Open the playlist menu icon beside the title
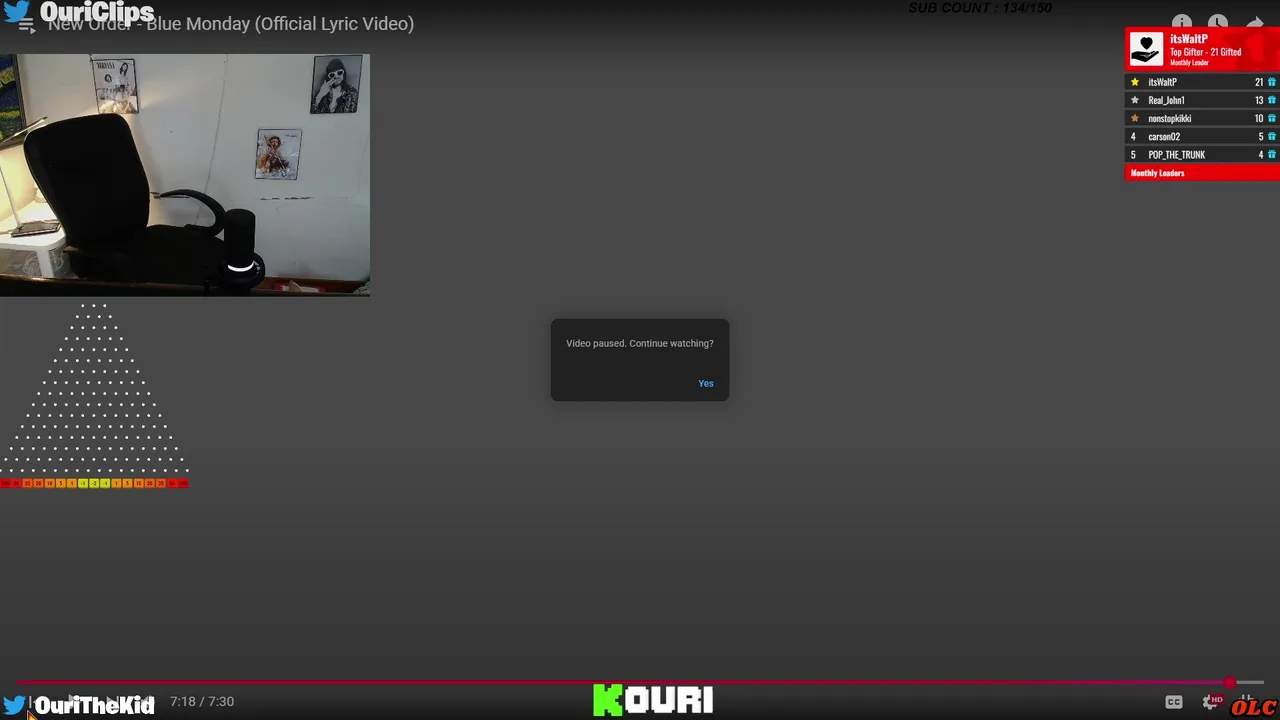The width and height of the screenshot is (1280, 720). point(26,25)
